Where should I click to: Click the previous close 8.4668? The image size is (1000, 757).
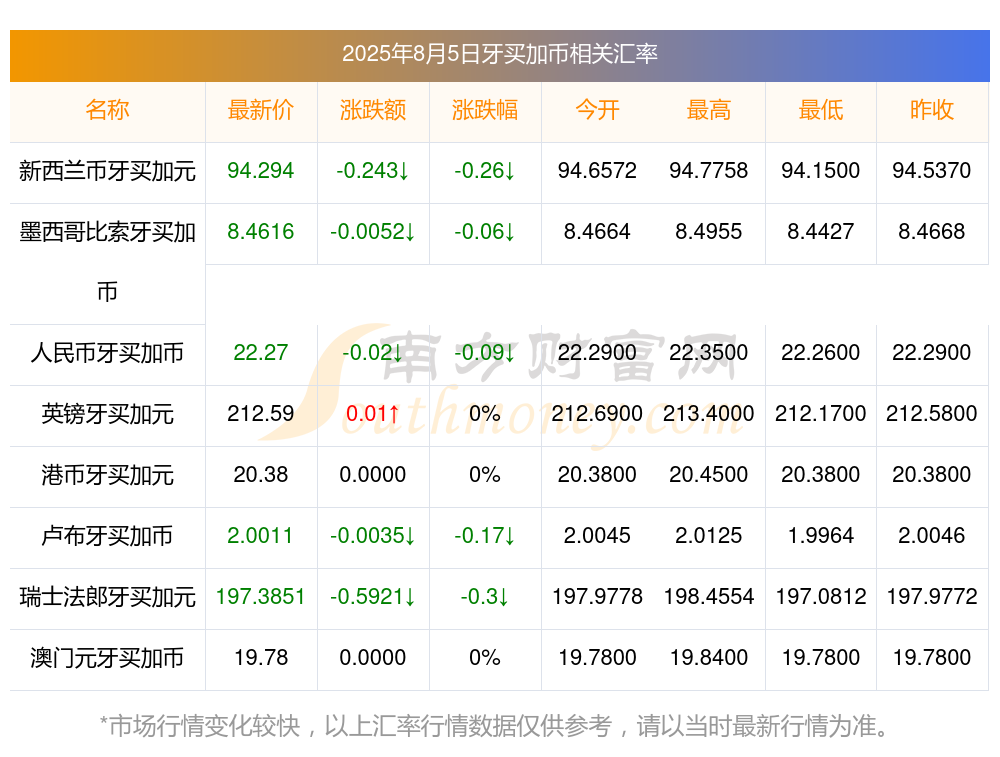click(x=932, y=232)
